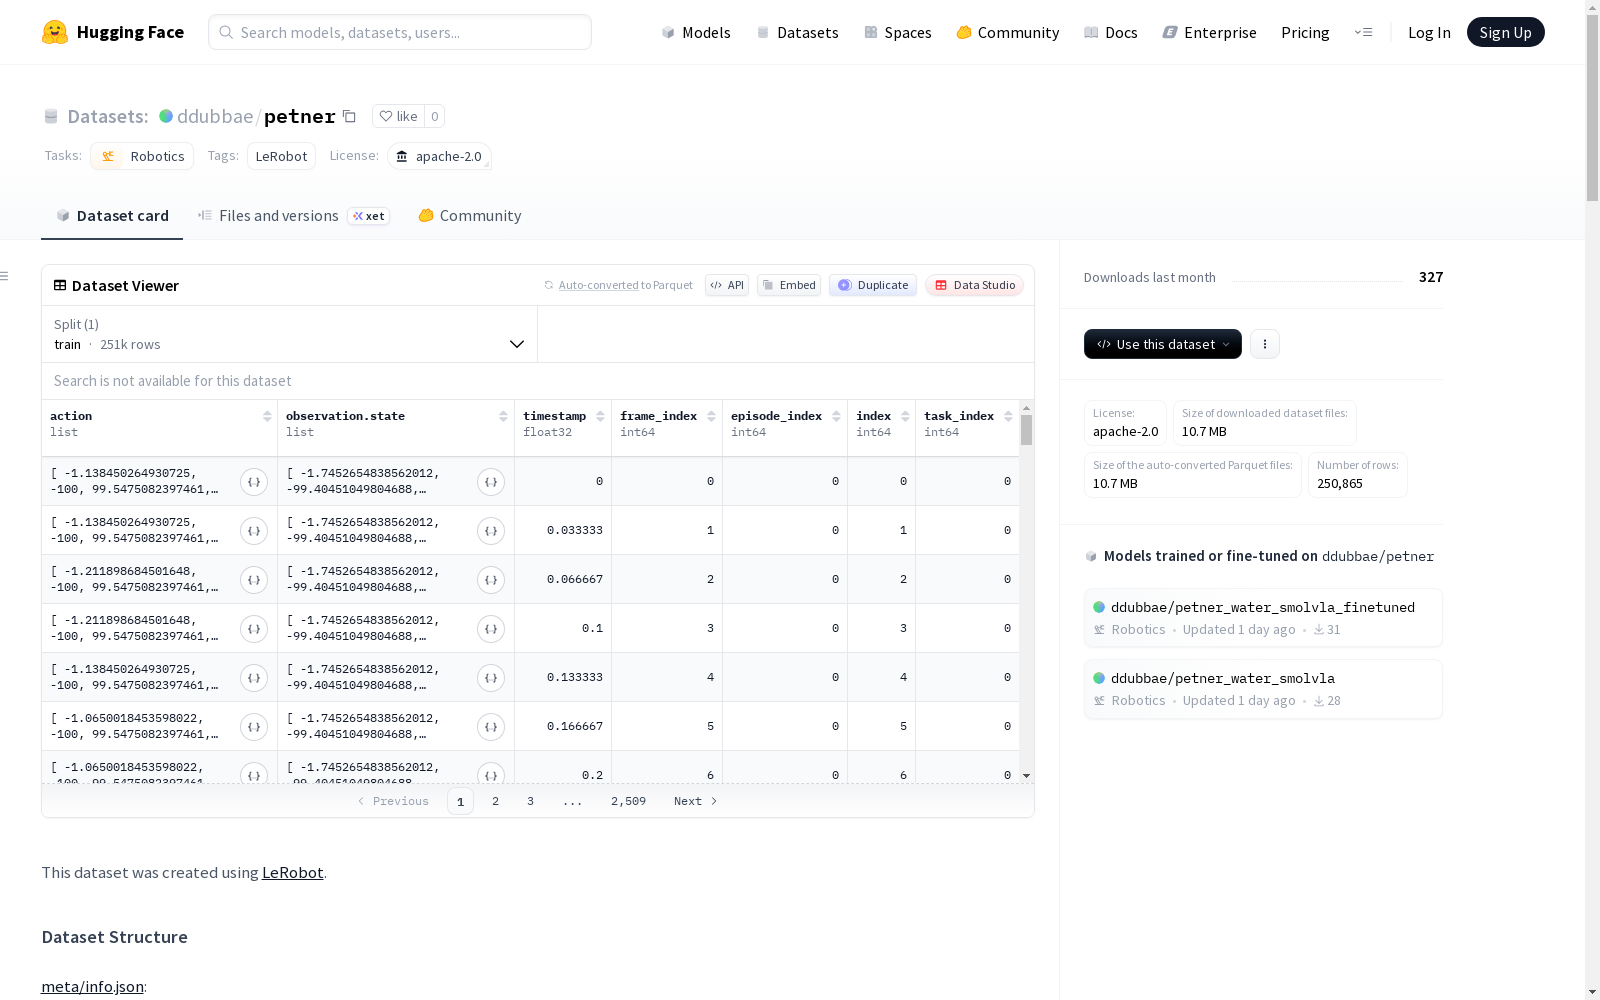The width and height of the screenshot is (1600, 1000).
Task: Switch to the dataset Community tab
Action: (469, 216)
